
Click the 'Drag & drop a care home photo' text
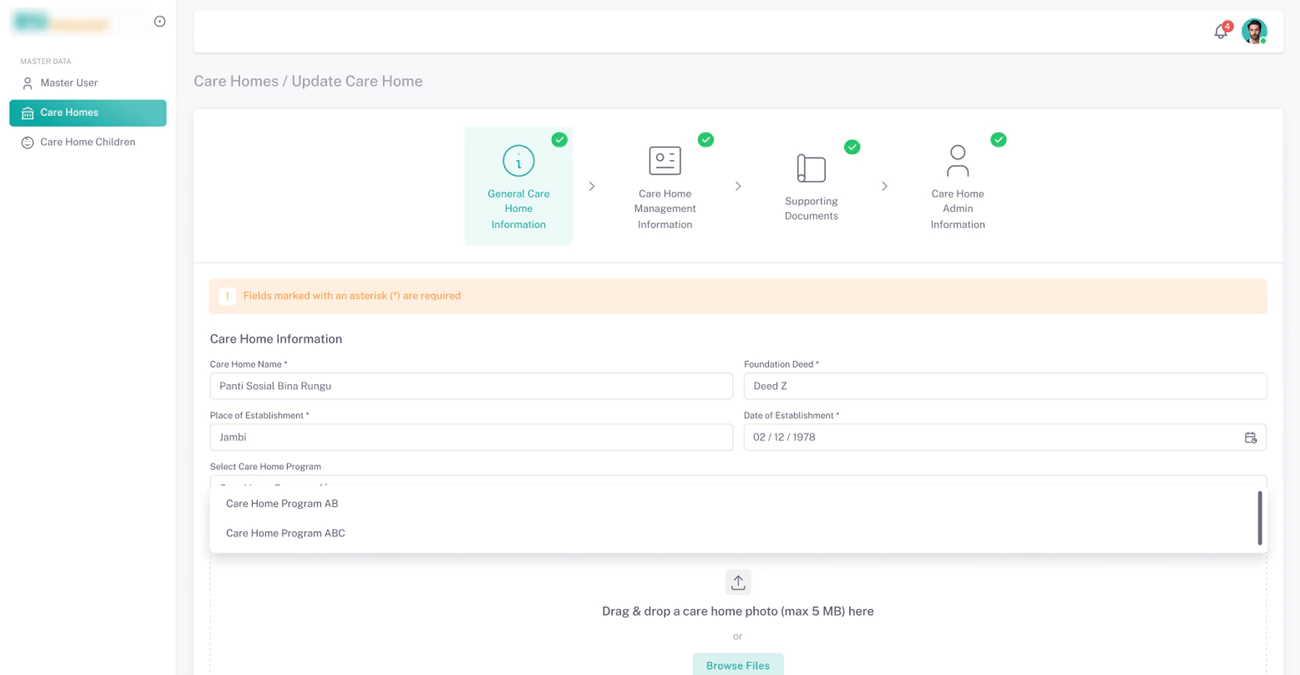[738, 611]
